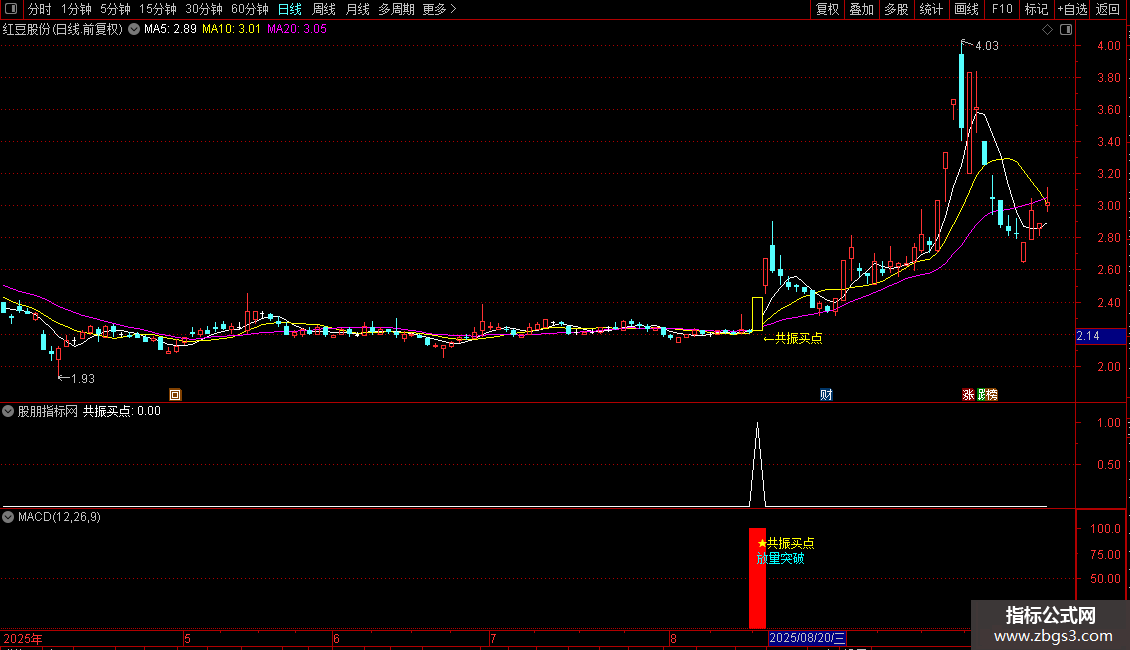Select the 60分钟 period tab
This screenshot has height=650, width=1130.
250,9
